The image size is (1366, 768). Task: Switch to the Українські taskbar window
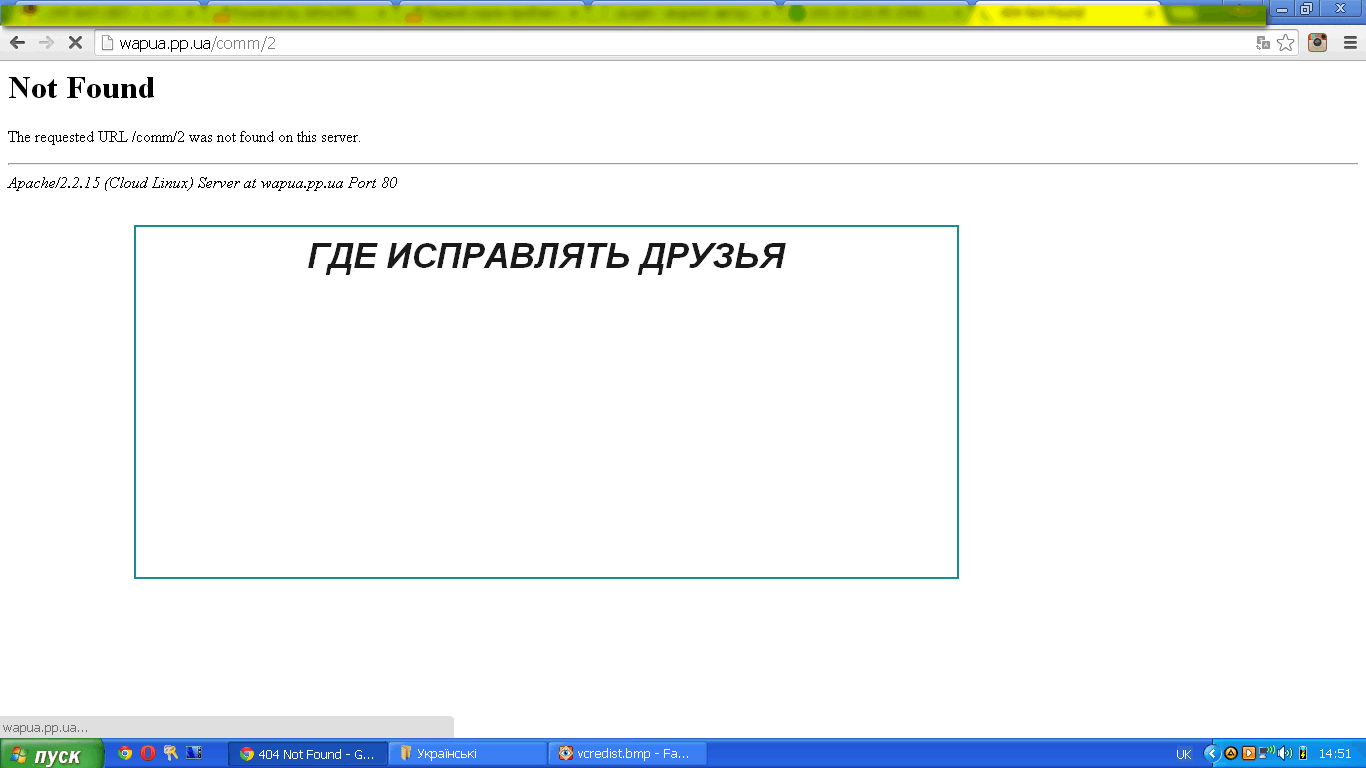point(468,754)
